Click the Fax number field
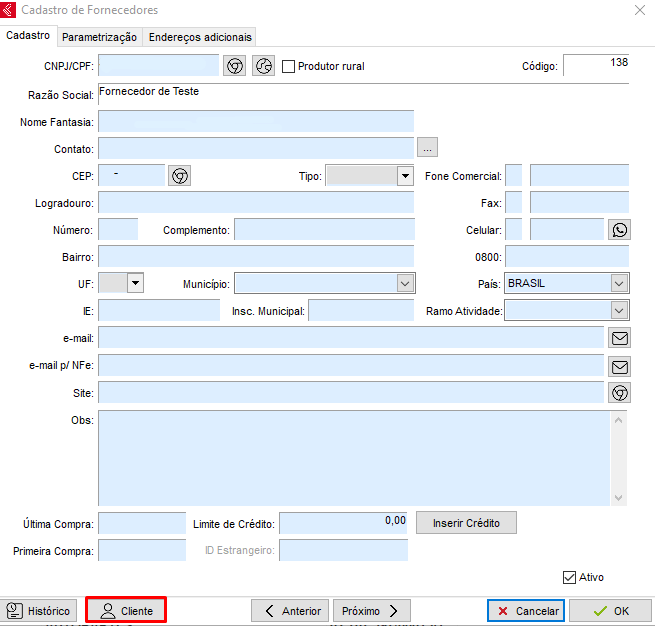The height and width of the screenshot is (626, 655). point(579,203)
